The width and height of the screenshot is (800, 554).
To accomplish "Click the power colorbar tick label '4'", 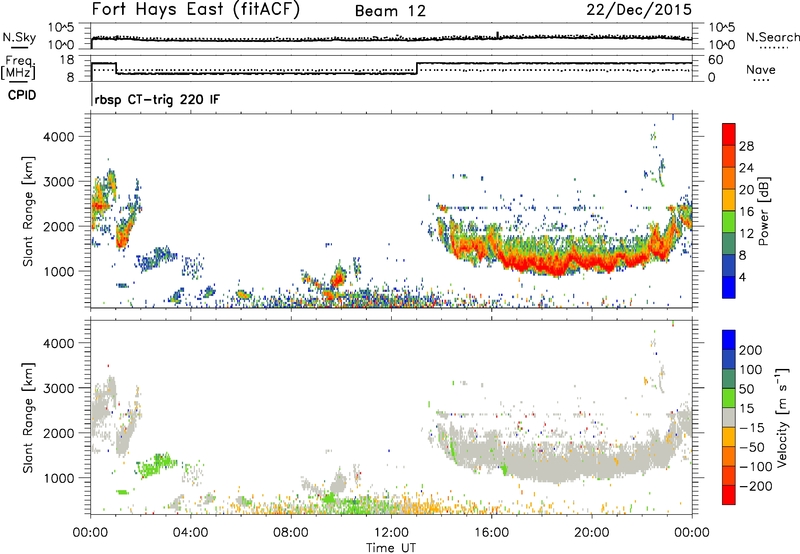I will tap(742, 277).
